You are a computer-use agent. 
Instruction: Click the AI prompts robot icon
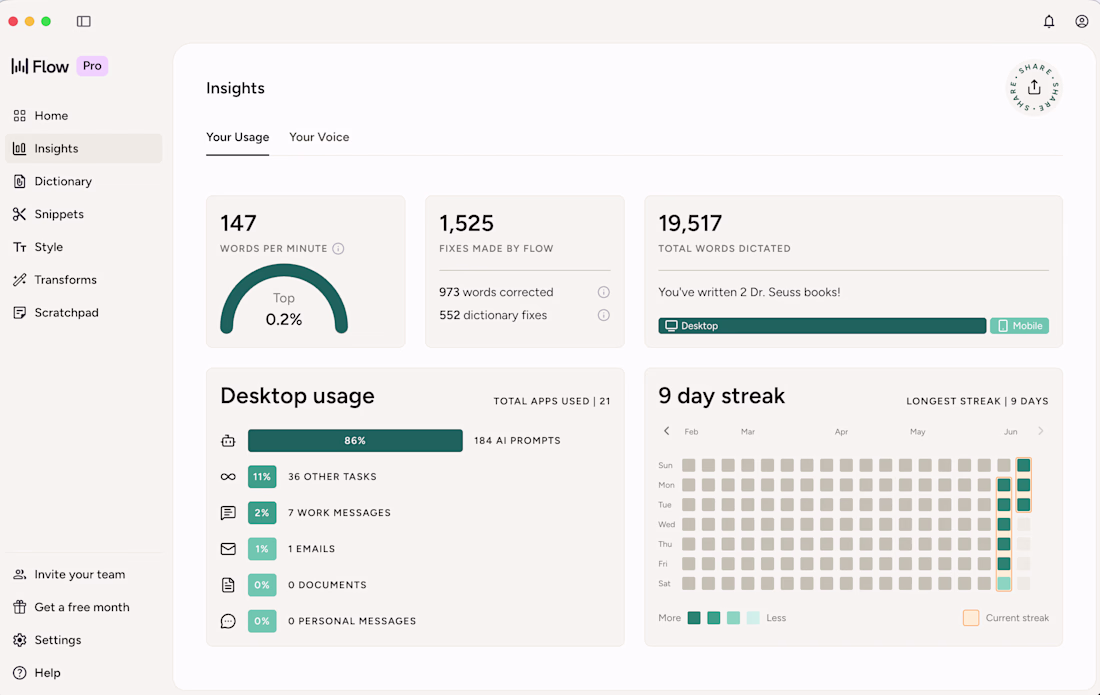tap(228, 440)
